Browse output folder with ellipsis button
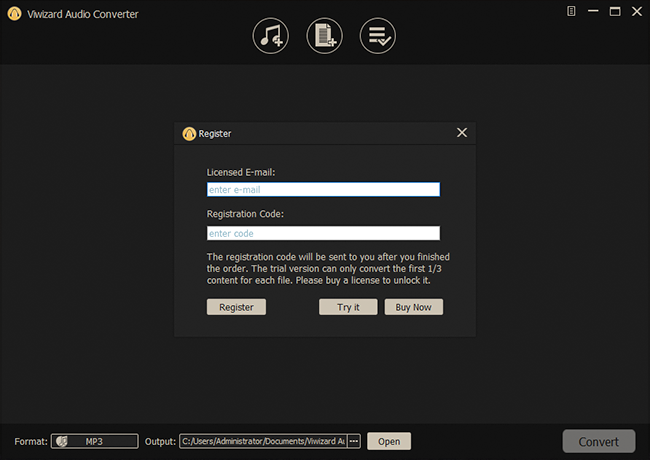Image resolution: width=650 pixels, height=460 pixels. [x=354, y=441]
